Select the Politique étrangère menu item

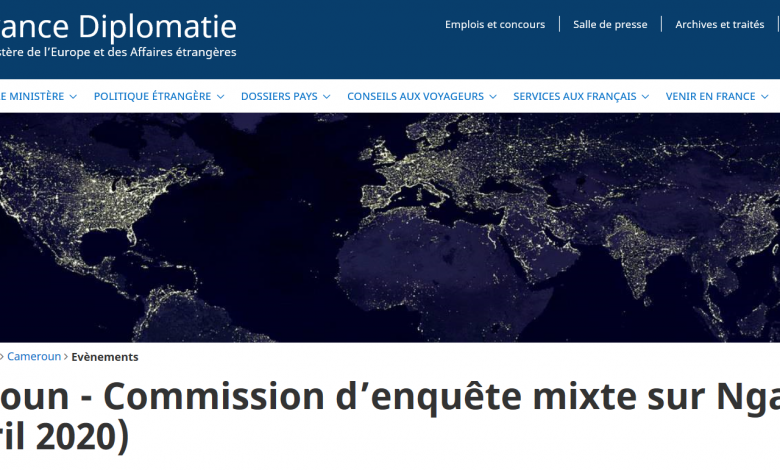coord(152,97)
